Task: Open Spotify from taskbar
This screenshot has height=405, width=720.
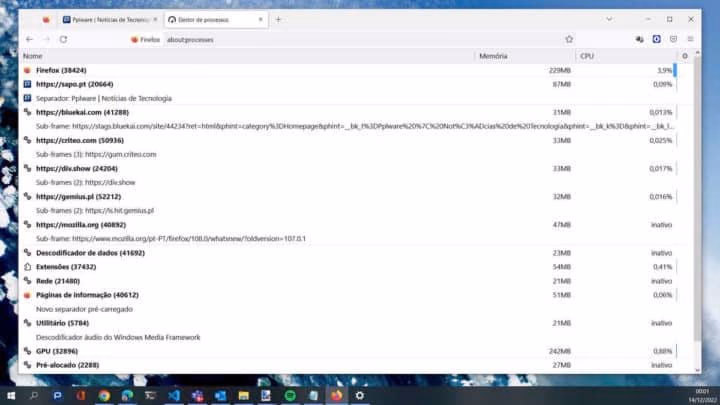Action: coord(290,395)
